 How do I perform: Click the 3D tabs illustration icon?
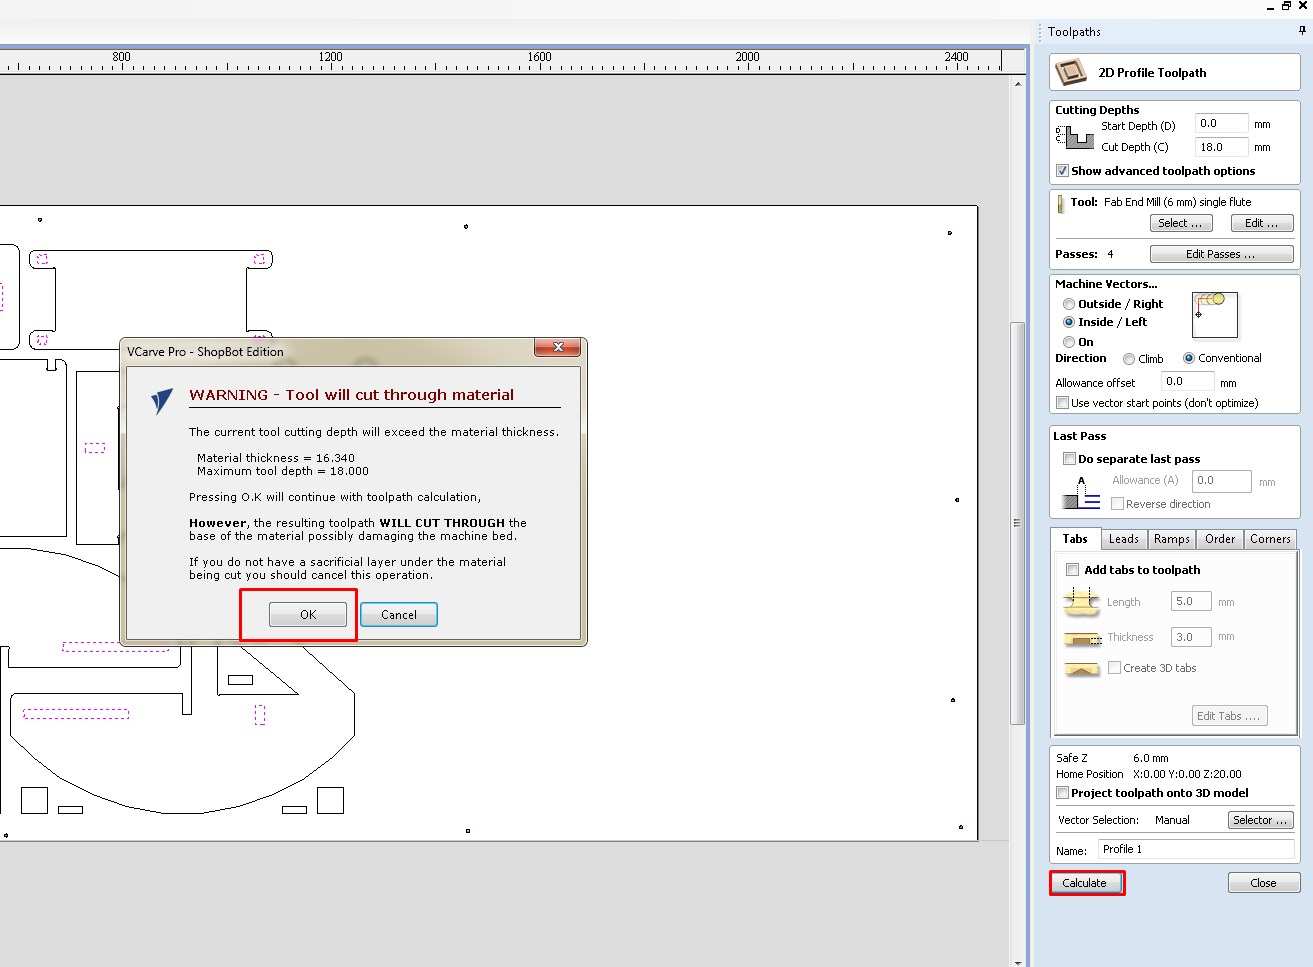tap(1081, 668)
